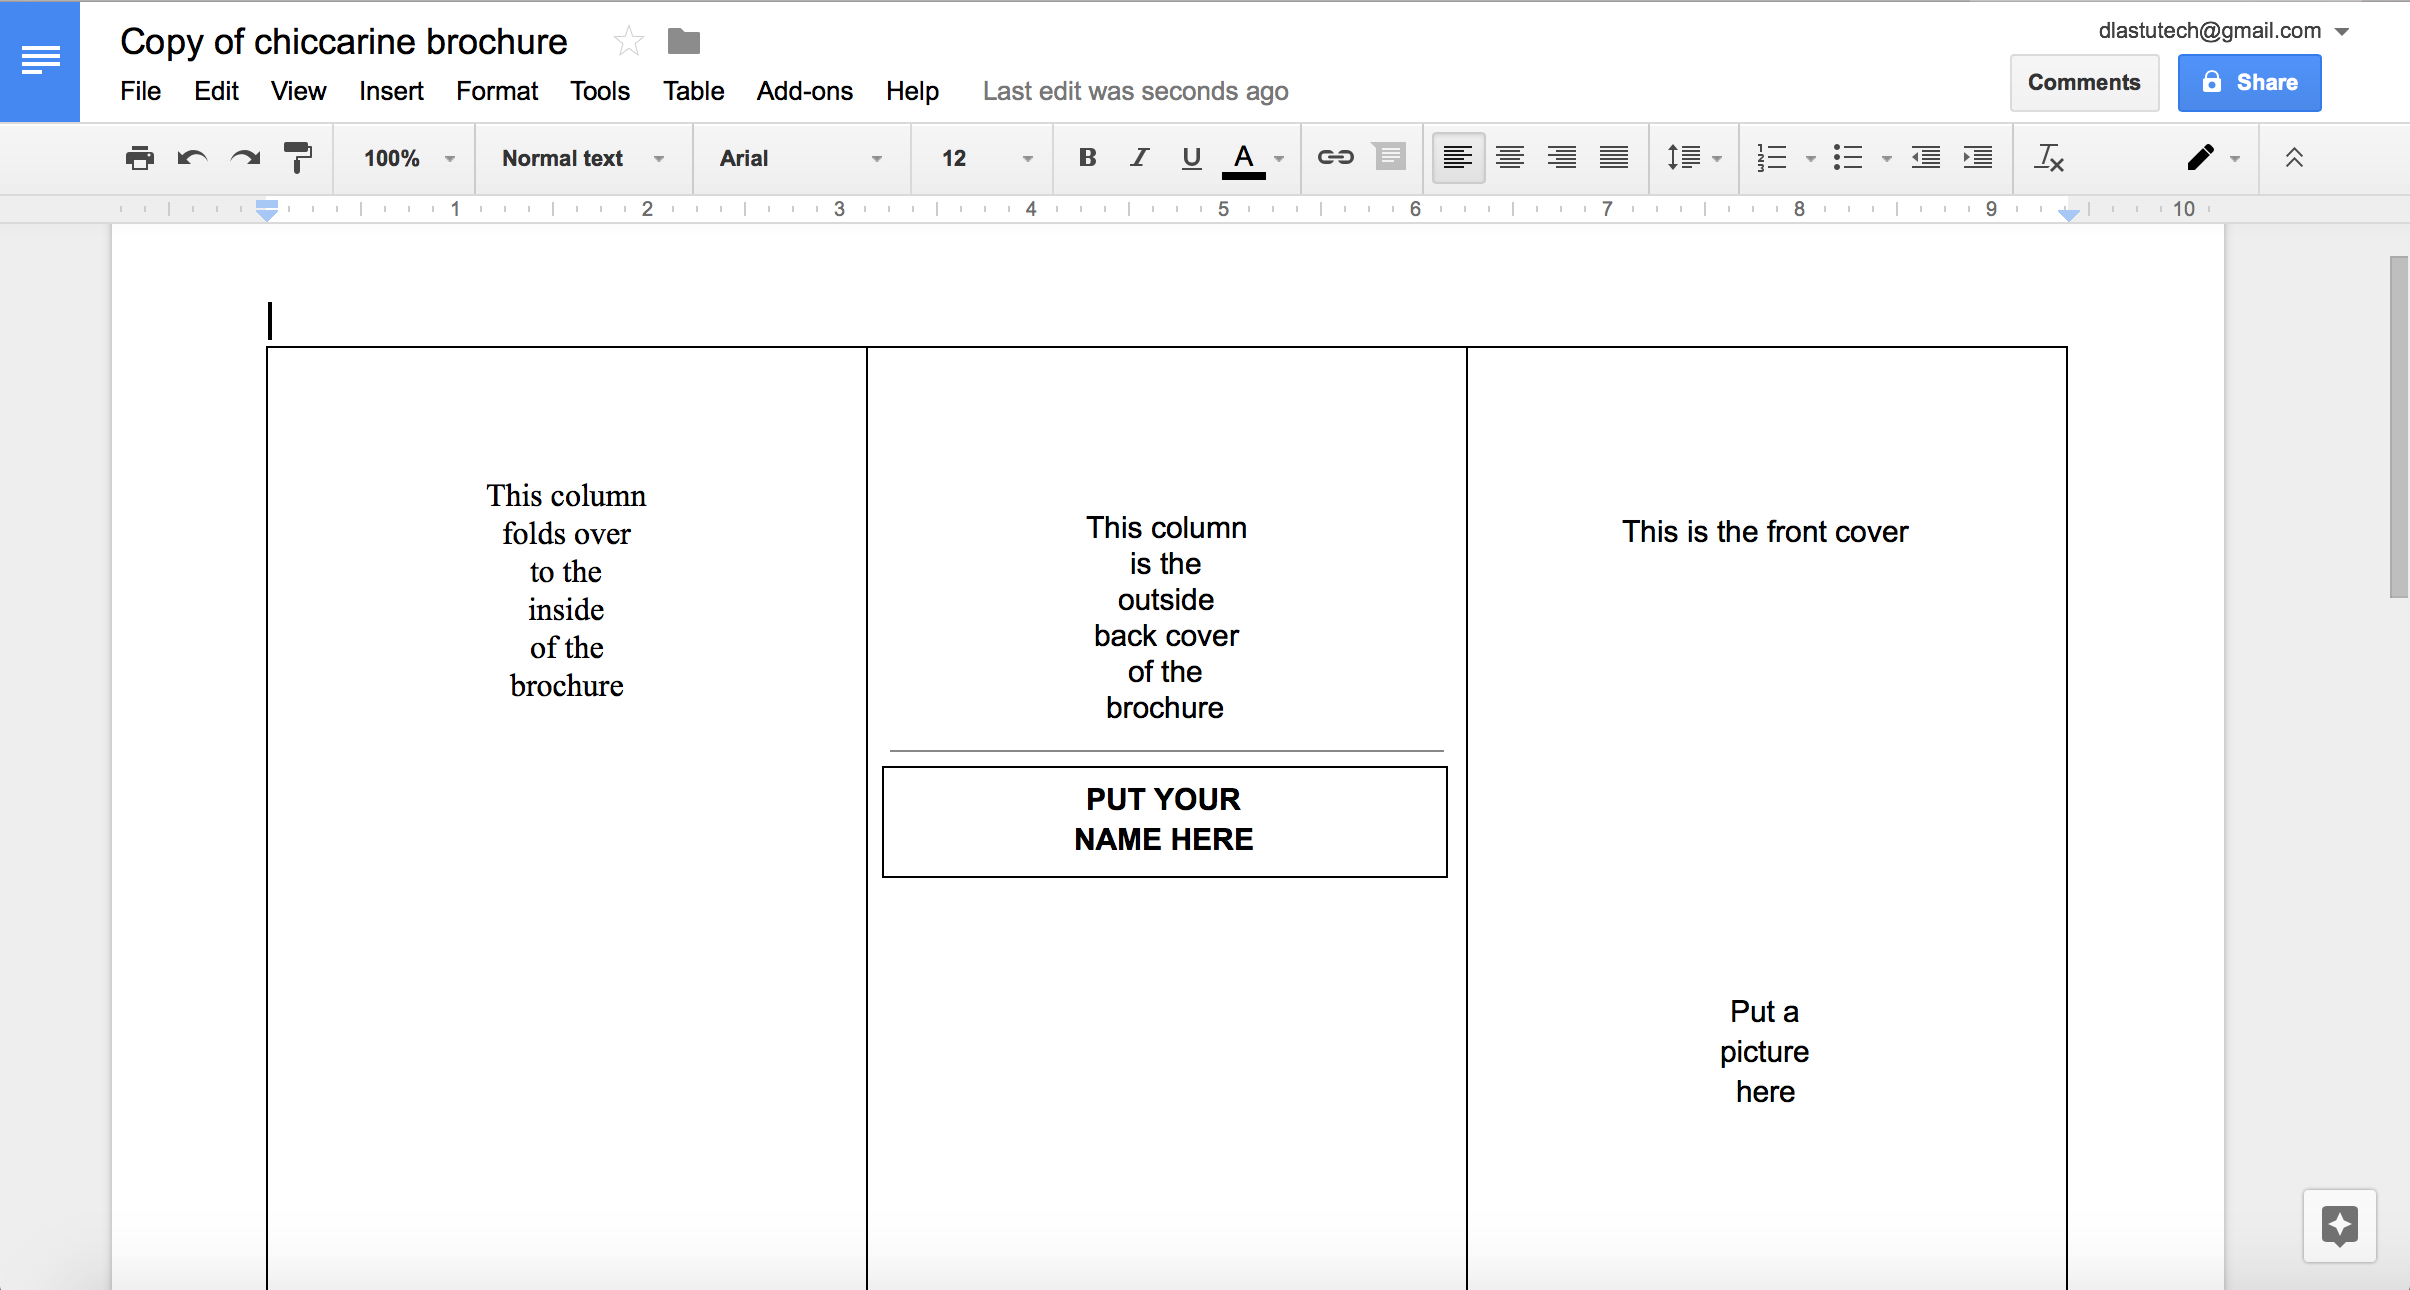Click the Underline formatting icon
The width and height of the screenshot is (2410, 1290).
click(x=1191, y=158)
